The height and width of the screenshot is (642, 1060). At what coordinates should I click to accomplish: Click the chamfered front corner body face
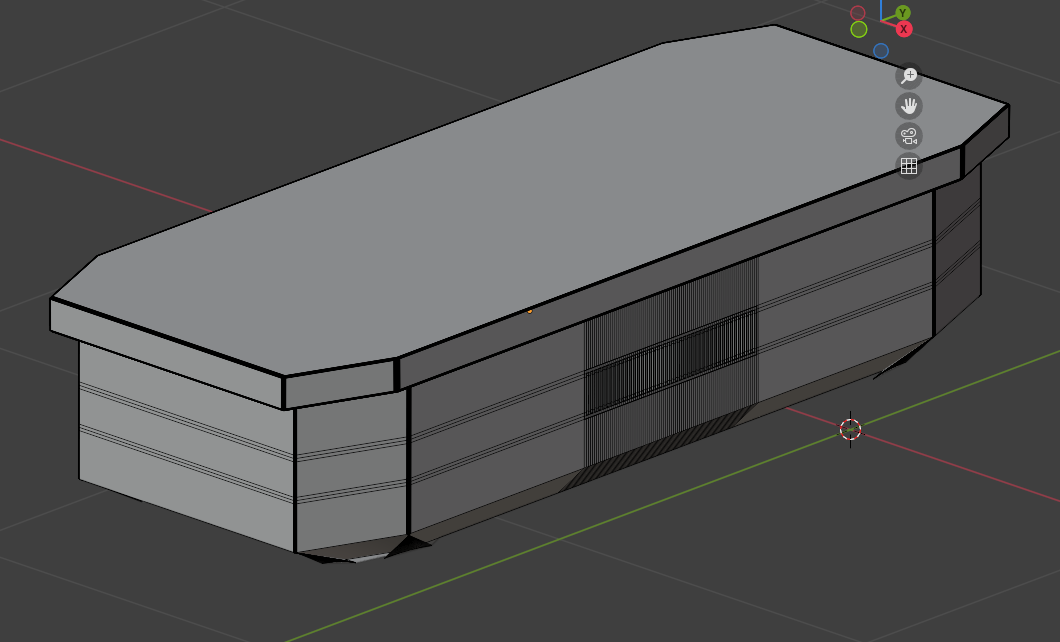coord(352,470)
